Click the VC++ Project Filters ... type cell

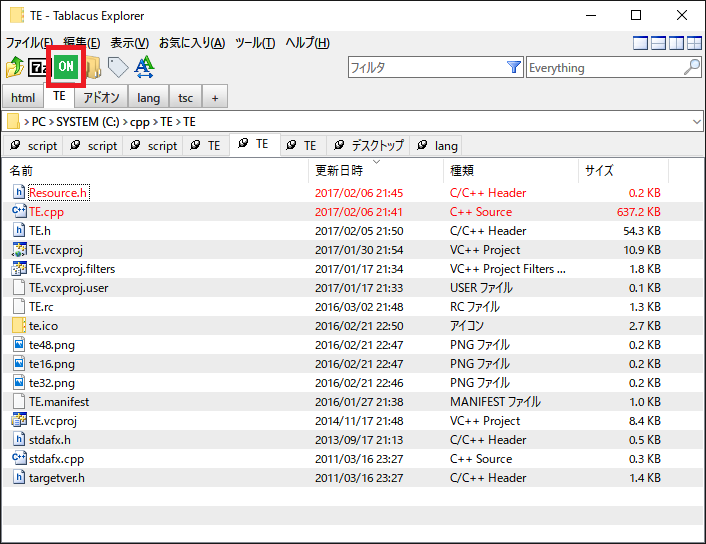[x=507, y=269]
